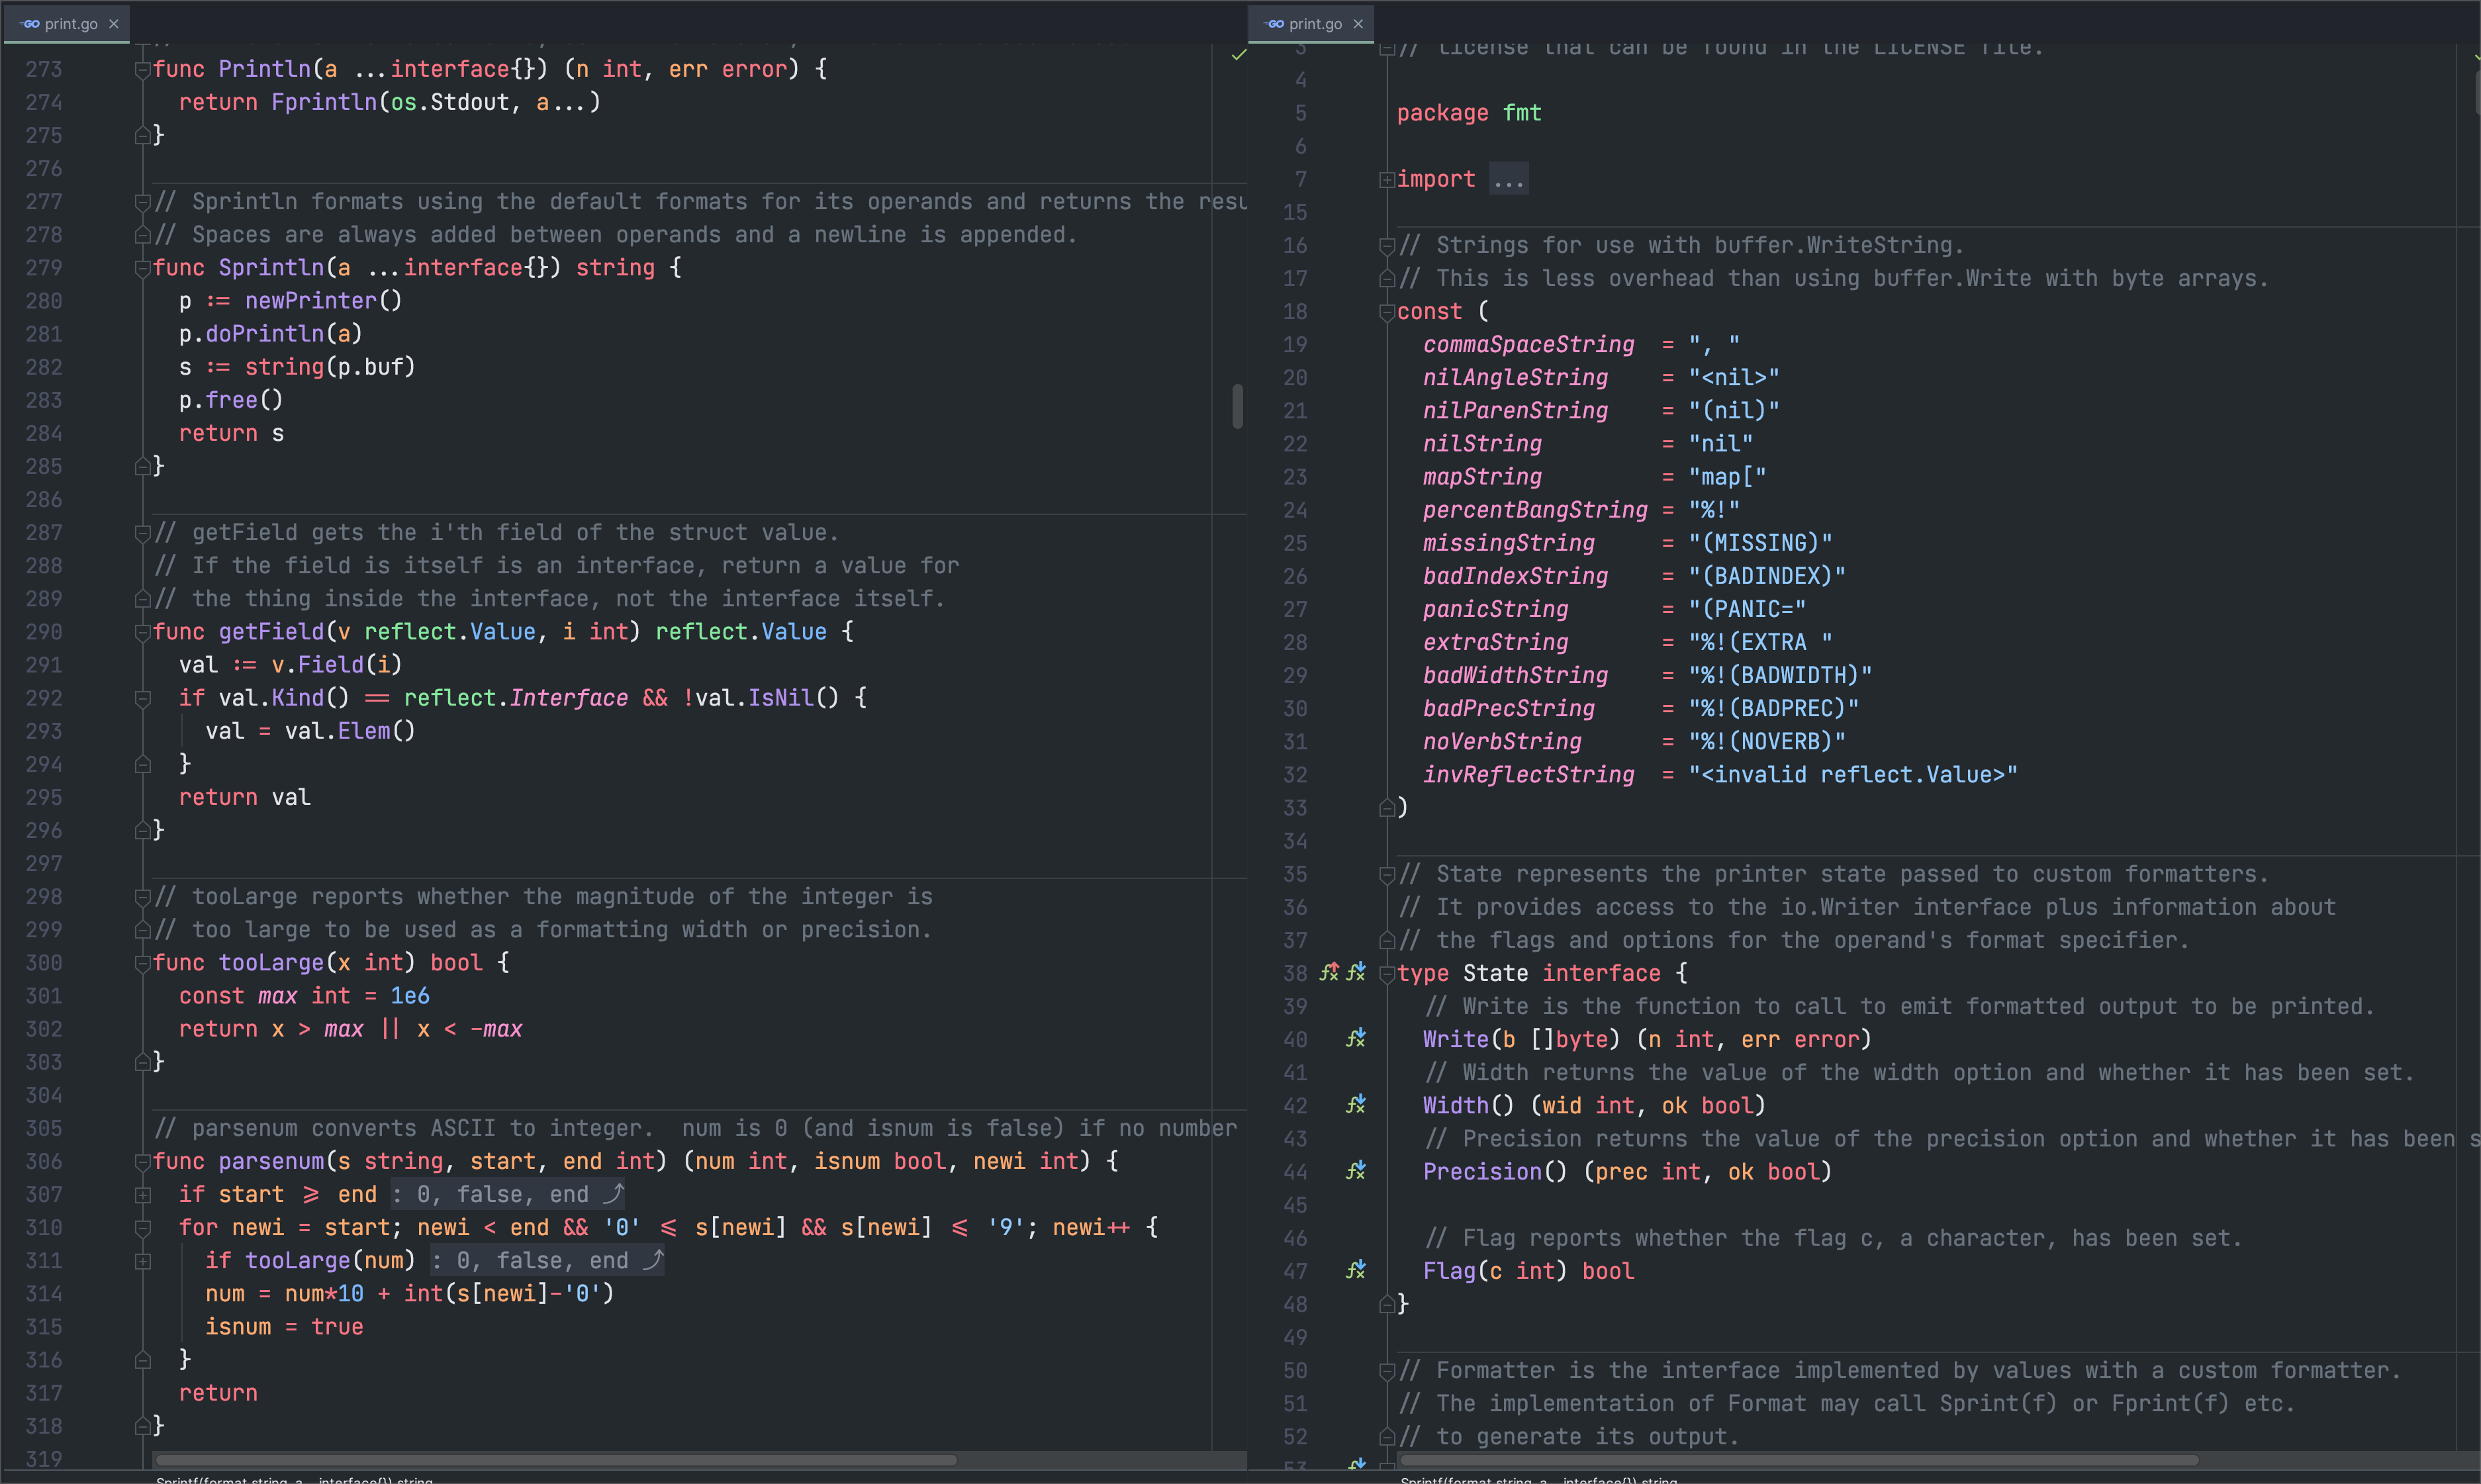Viewport: 2481px width, 1484px height.
Task: Collapse the Println function fold marker
Action: click(143, 69)
